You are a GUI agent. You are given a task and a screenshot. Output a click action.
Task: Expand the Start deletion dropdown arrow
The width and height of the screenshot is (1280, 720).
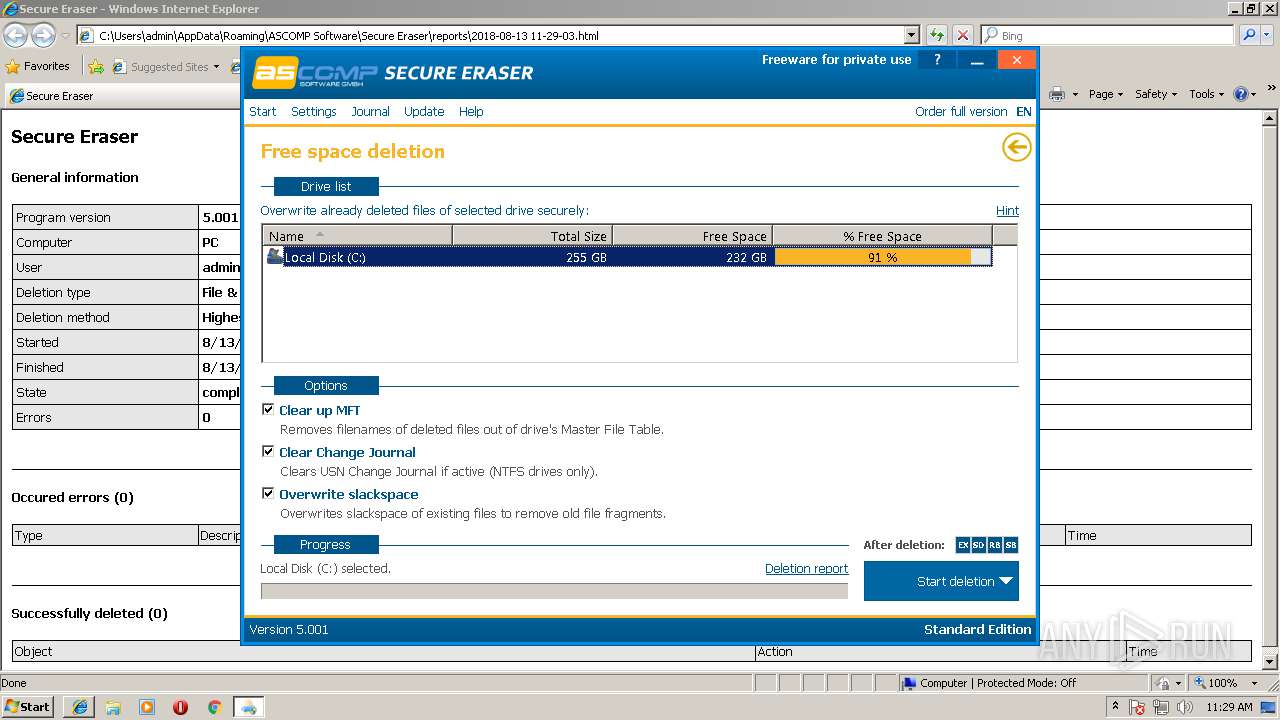(x=1006, y=581)
